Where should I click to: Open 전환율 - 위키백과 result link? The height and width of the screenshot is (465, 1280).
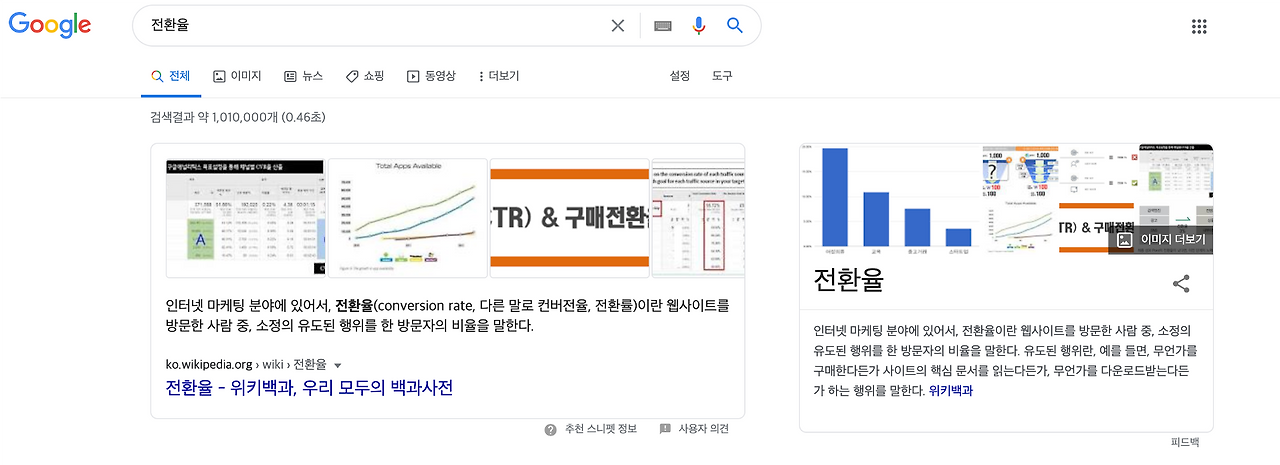point(309,387)
